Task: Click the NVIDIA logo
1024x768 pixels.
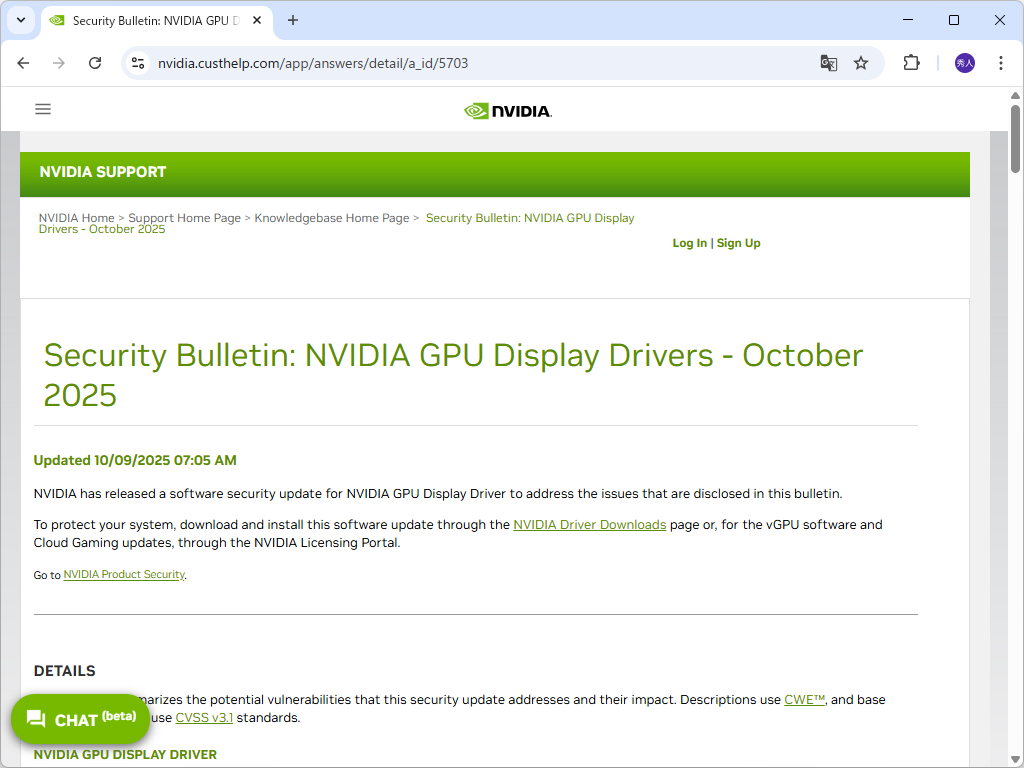Action: point(508,111)
